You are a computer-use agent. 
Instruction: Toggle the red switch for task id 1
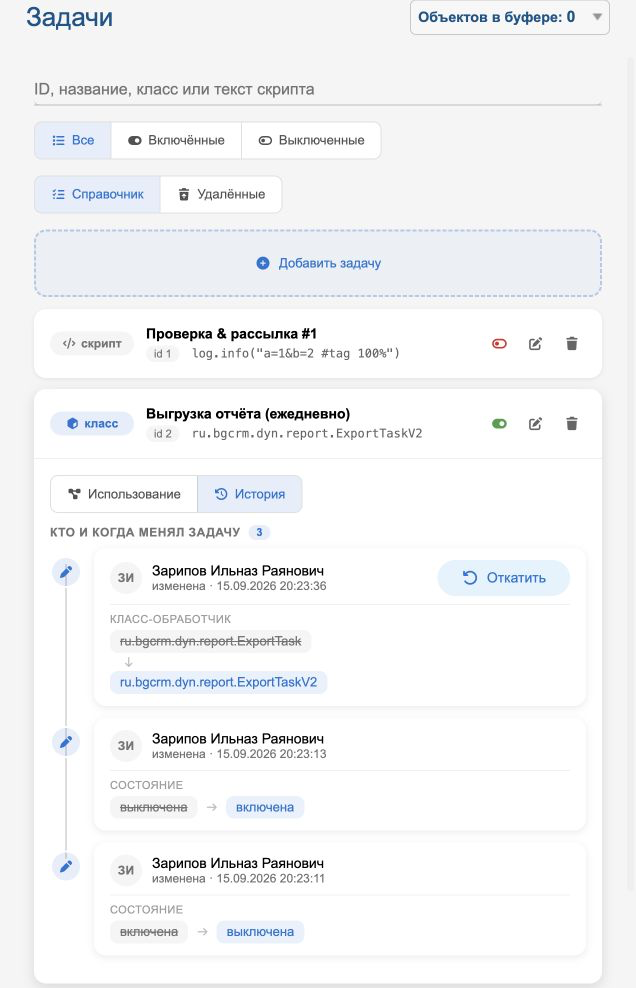499,343
